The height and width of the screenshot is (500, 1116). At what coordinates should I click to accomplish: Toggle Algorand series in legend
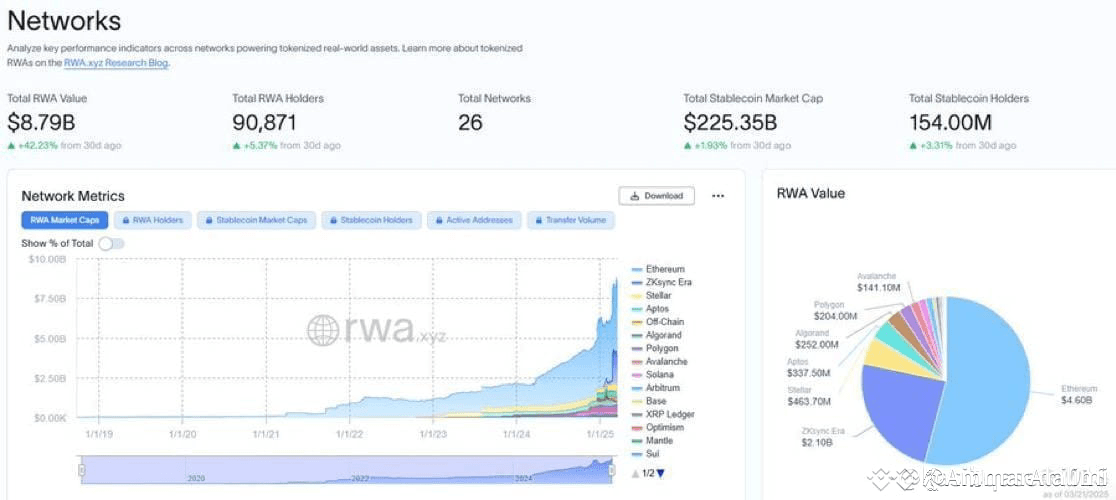pyautogui.click(x=656, y=335)
